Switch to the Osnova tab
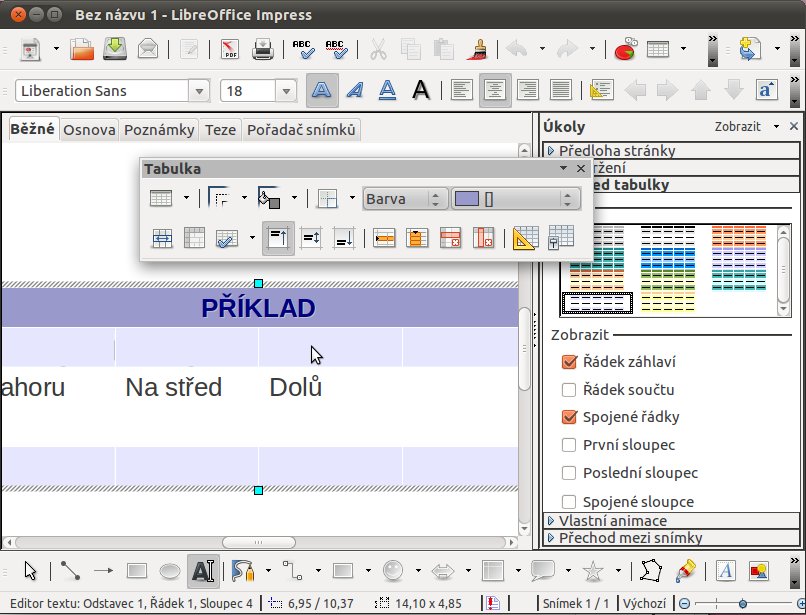This screenshot has width=806, height=615. [89, 130]
